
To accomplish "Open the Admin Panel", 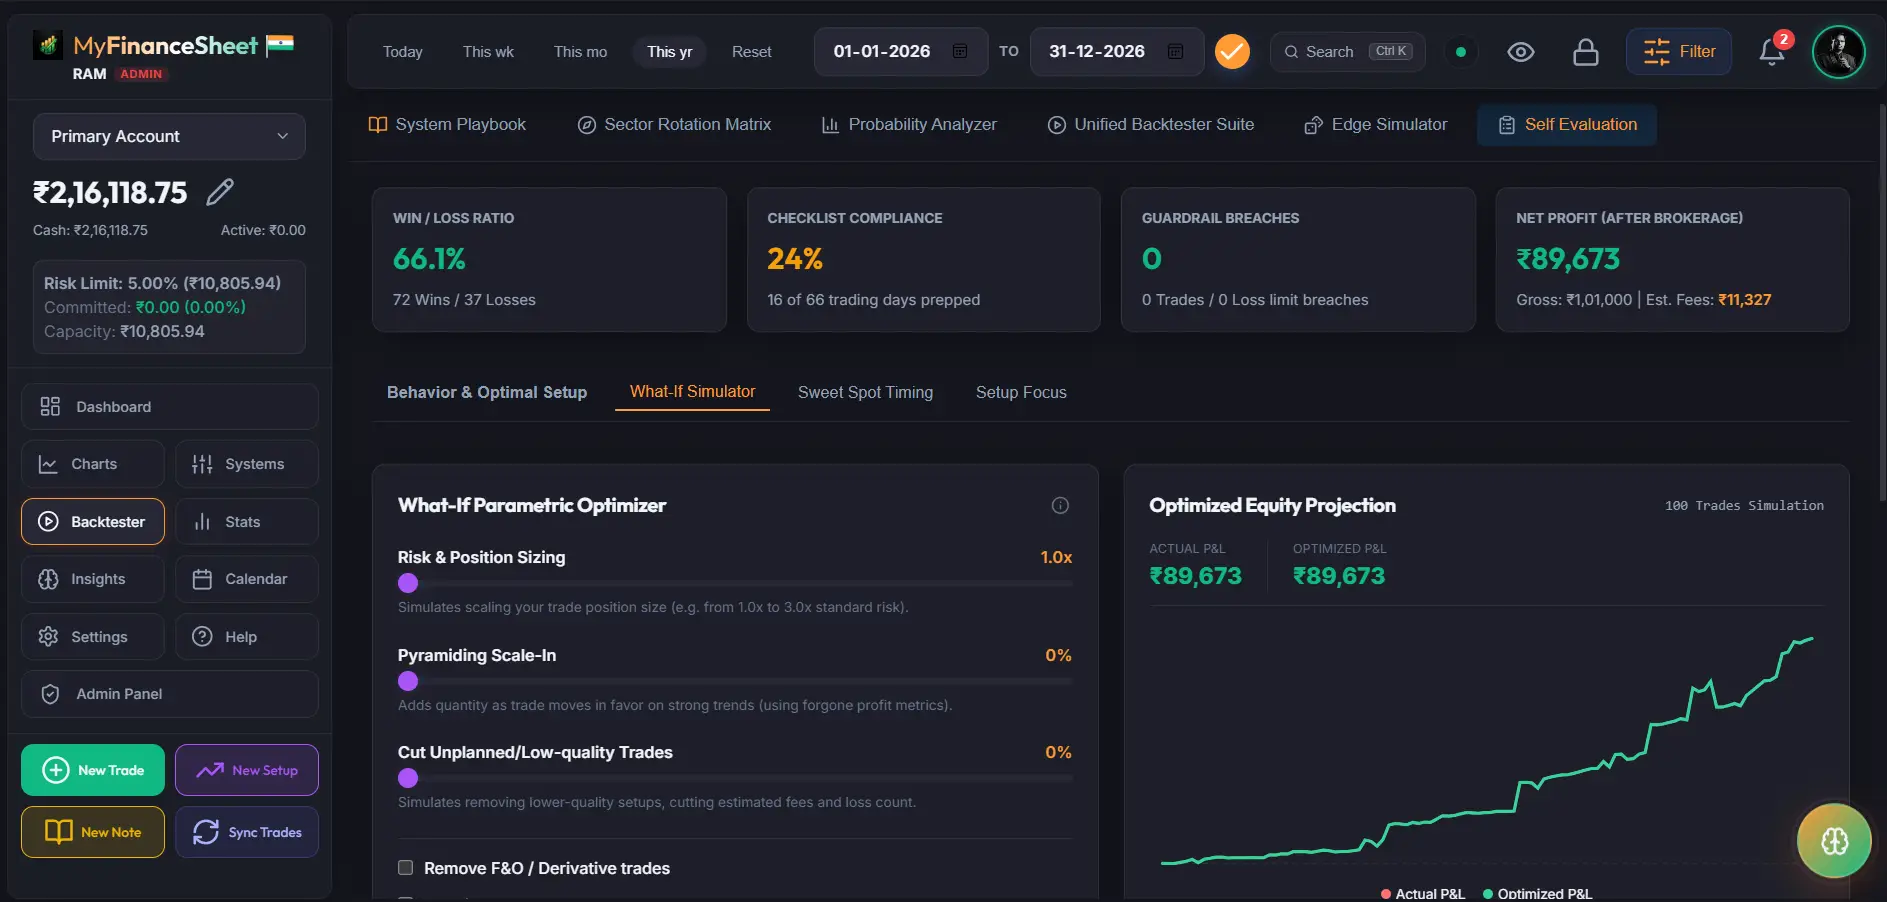I will (x=170, y=694).
